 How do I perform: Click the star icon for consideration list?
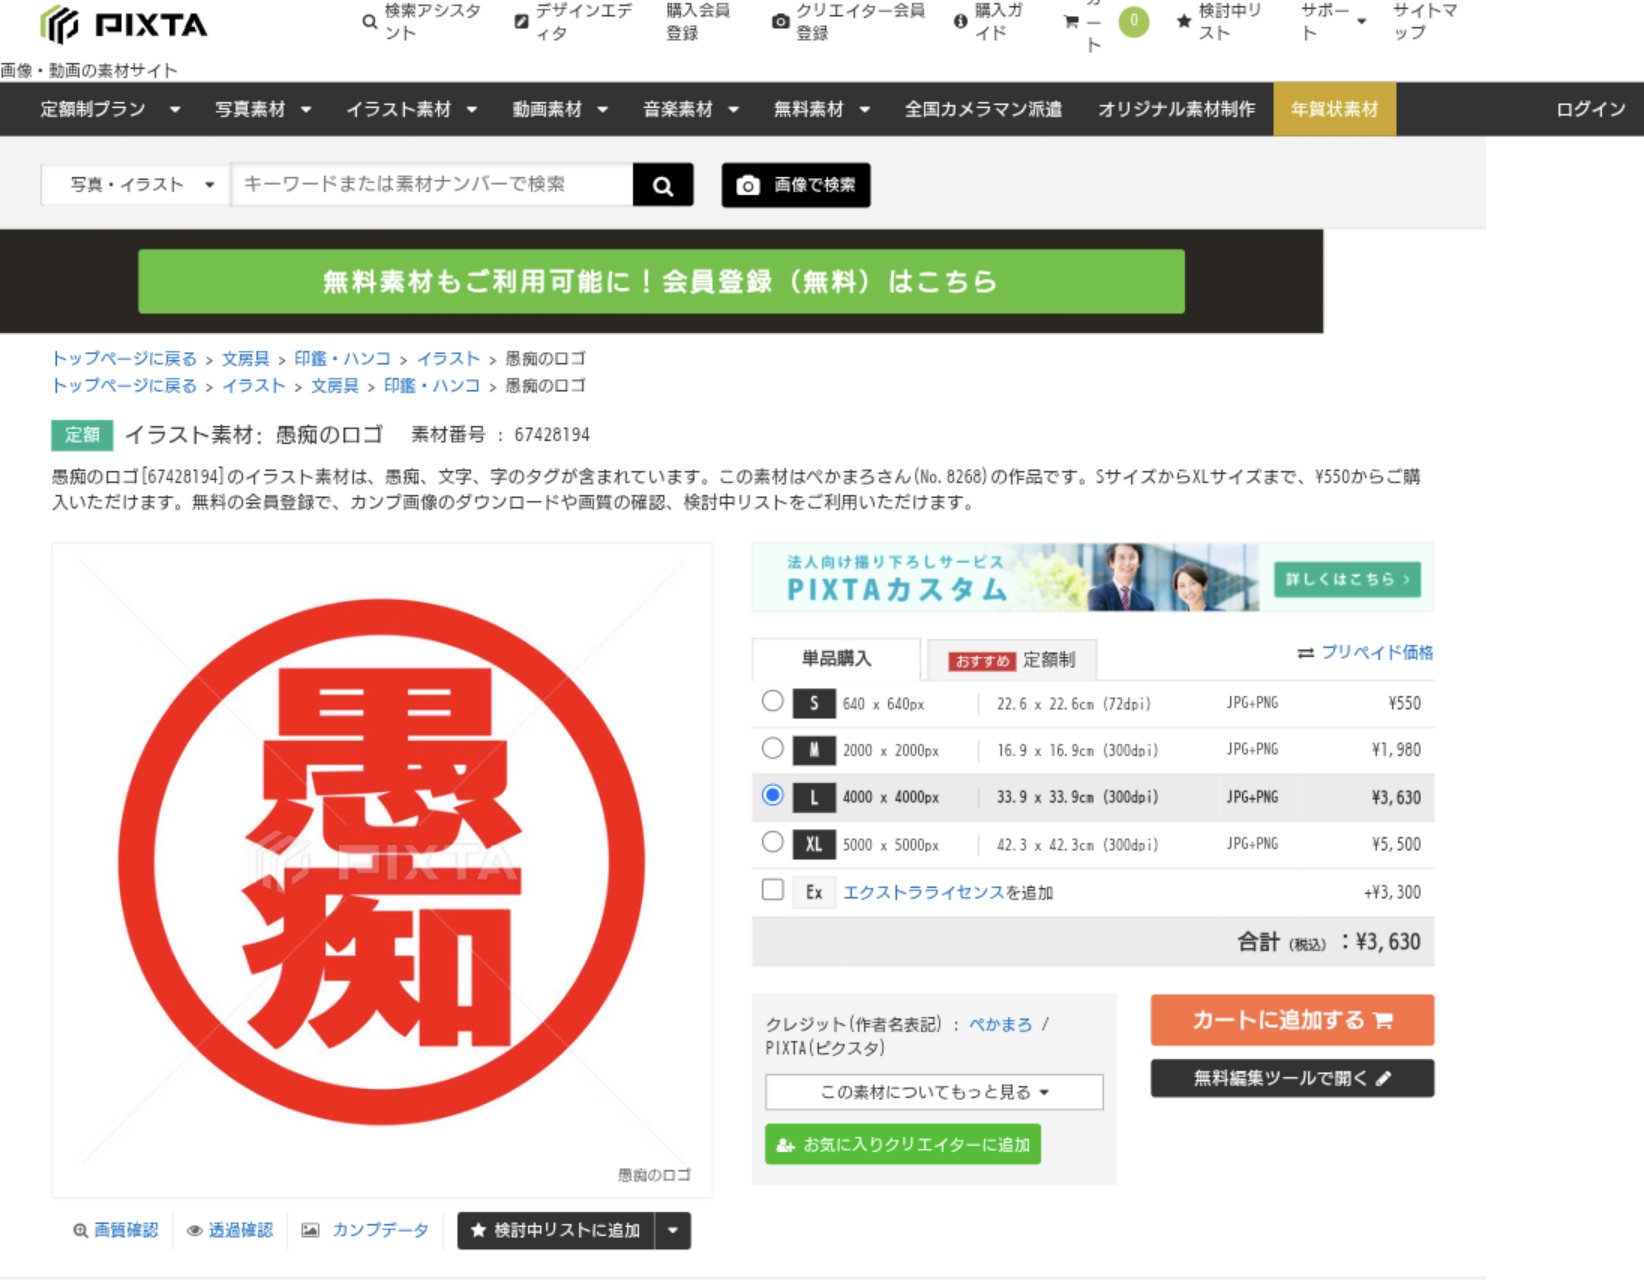pyautogui.click(x=1184, y=21)
